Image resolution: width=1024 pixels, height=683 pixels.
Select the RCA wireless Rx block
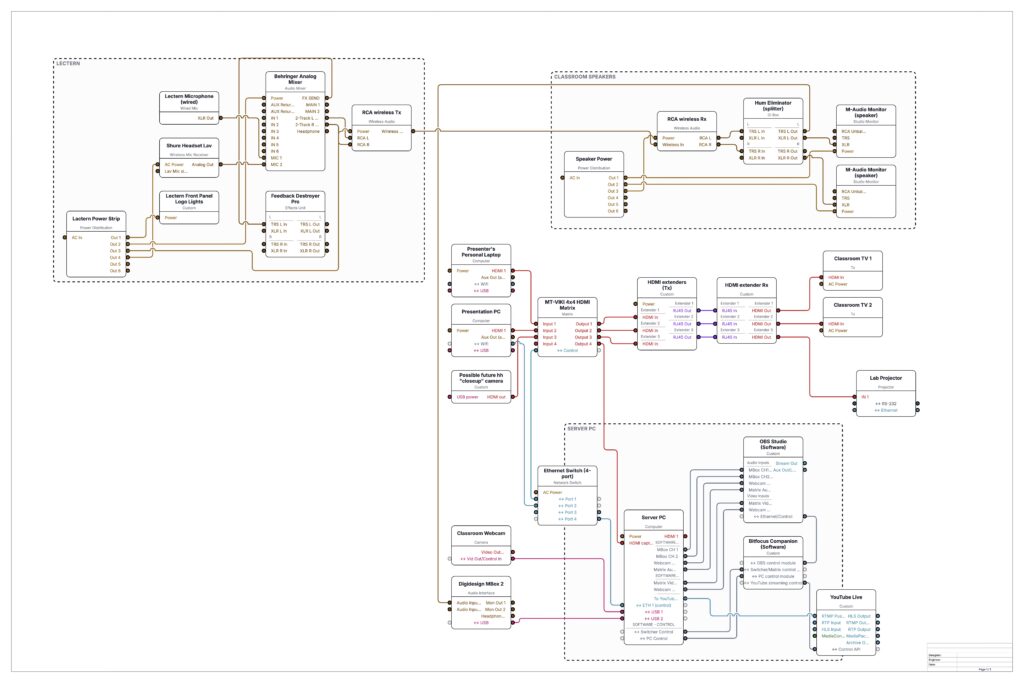coord(686,131)
